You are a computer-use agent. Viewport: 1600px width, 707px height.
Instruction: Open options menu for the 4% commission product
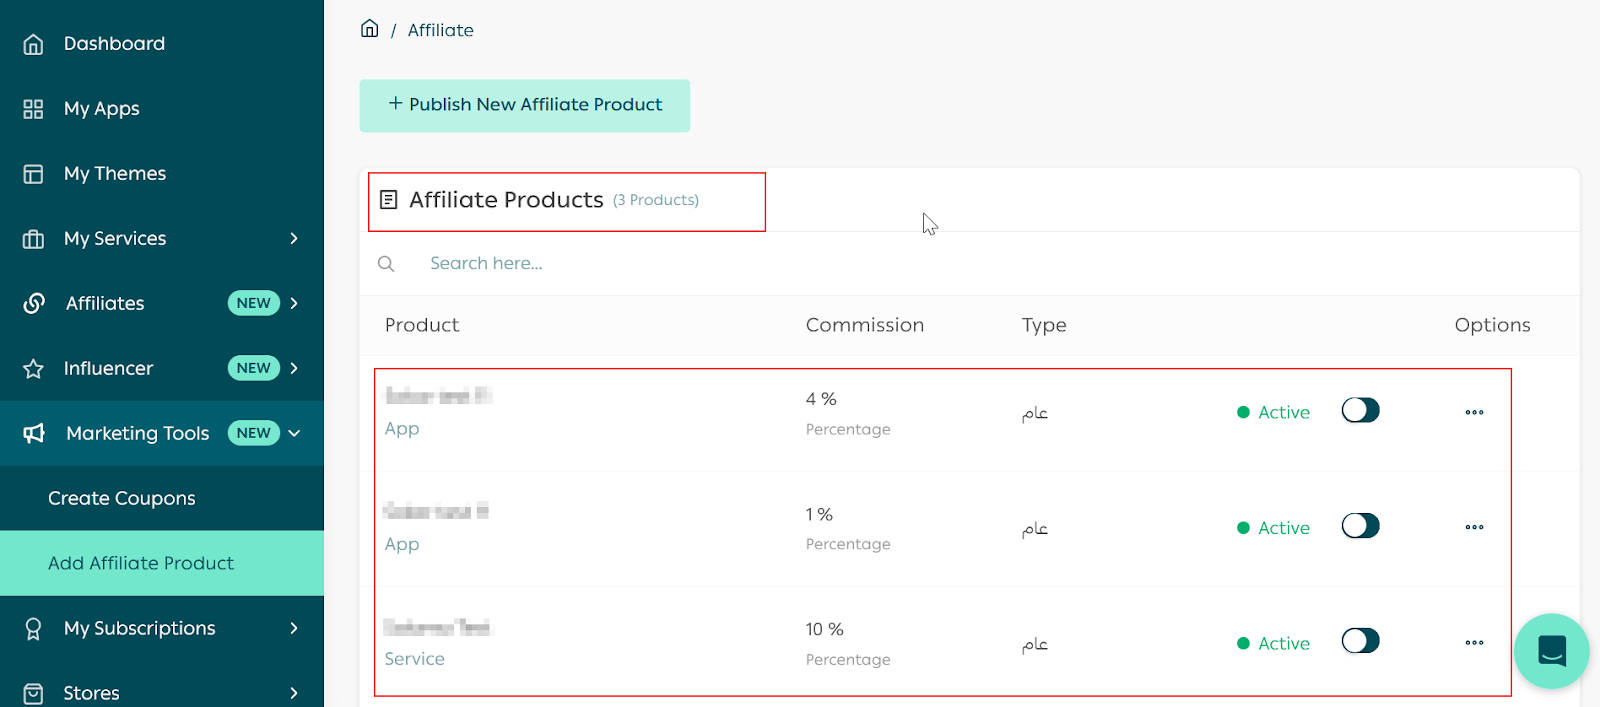[x=1474, y=412]
